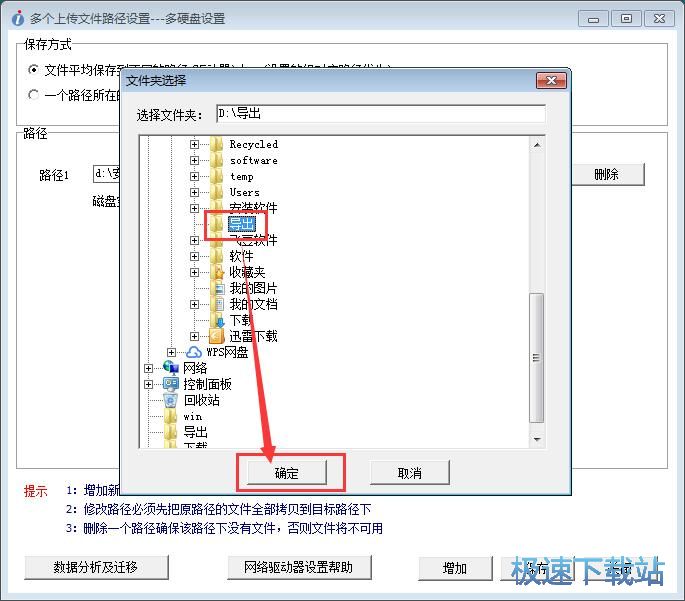Click the folder tree scrollbar thumb
Viewport: 685px width, 601px height.
pos(536,358)
